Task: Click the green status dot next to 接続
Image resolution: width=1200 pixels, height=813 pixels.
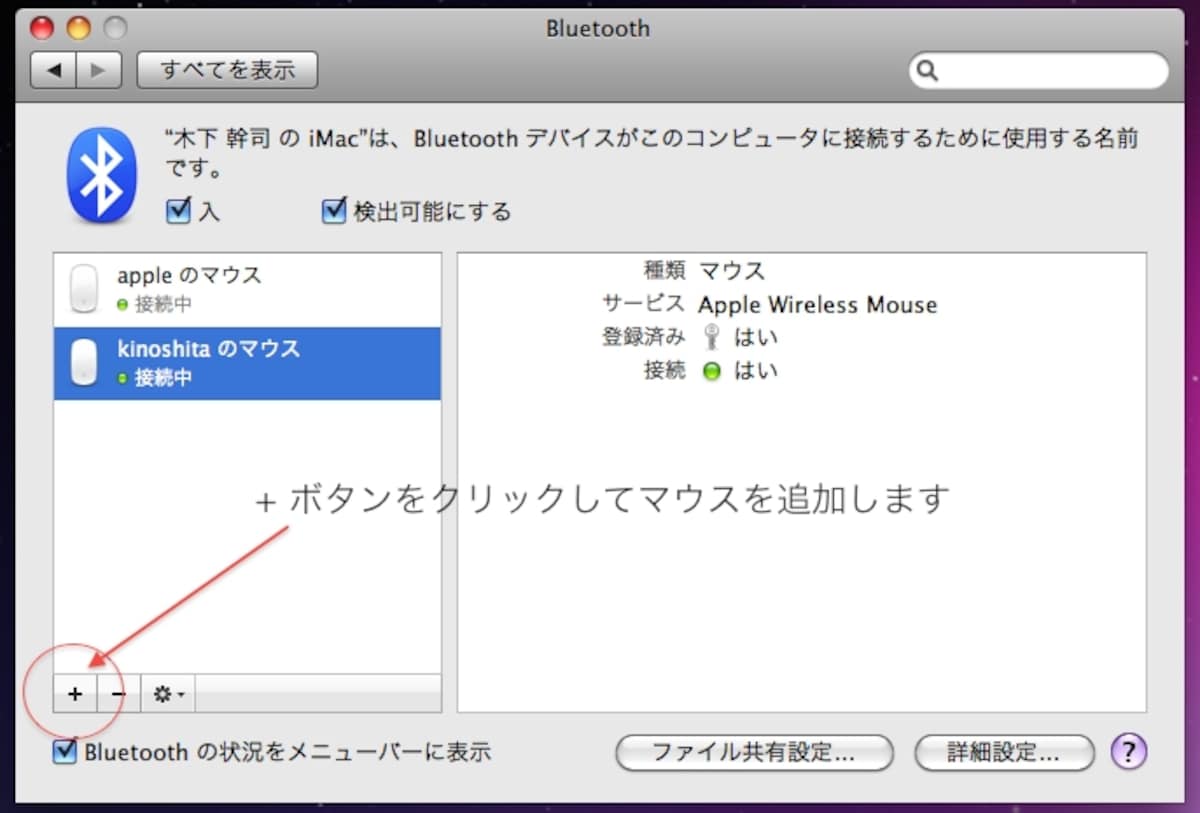Action: 711,371
